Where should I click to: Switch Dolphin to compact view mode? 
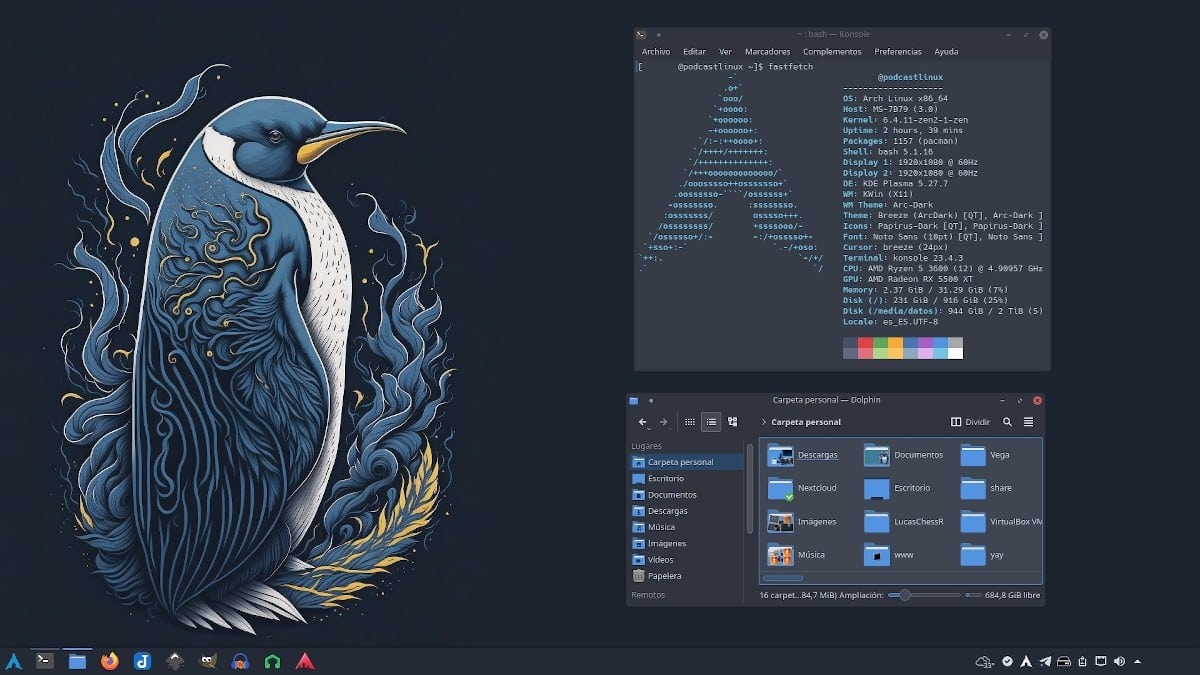(711, 422)
